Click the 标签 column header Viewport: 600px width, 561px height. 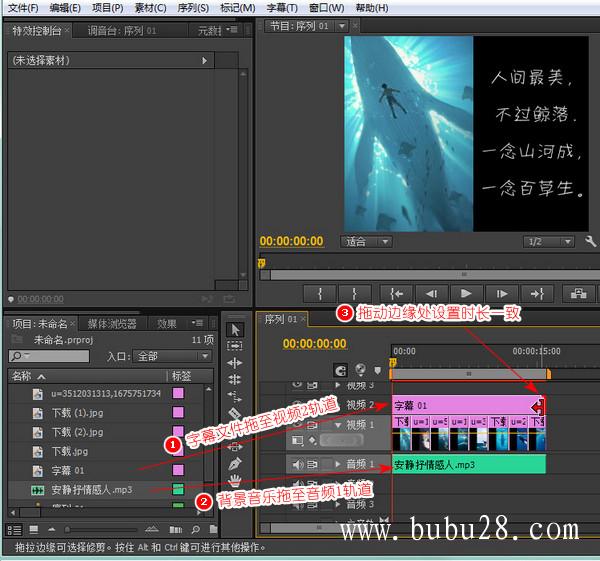coord(181,376)
